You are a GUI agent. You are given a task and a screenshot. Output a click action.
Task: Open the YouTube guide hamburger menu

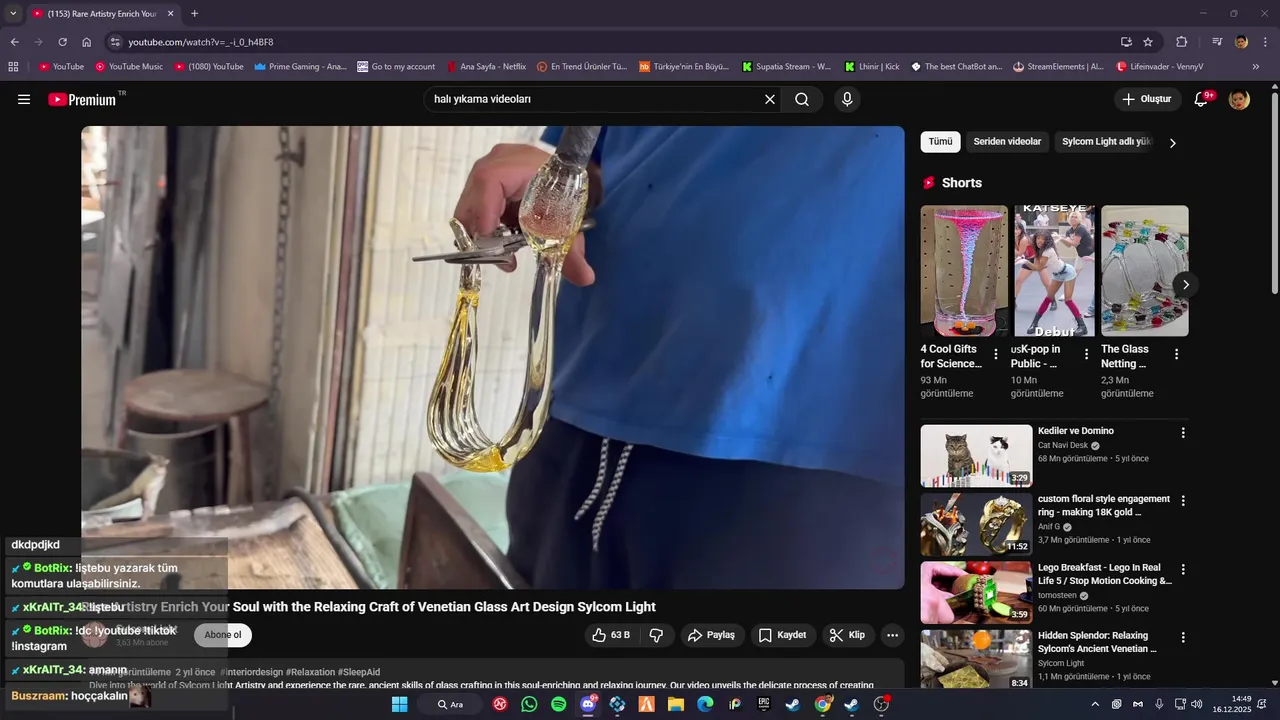(x=24, y=99)
